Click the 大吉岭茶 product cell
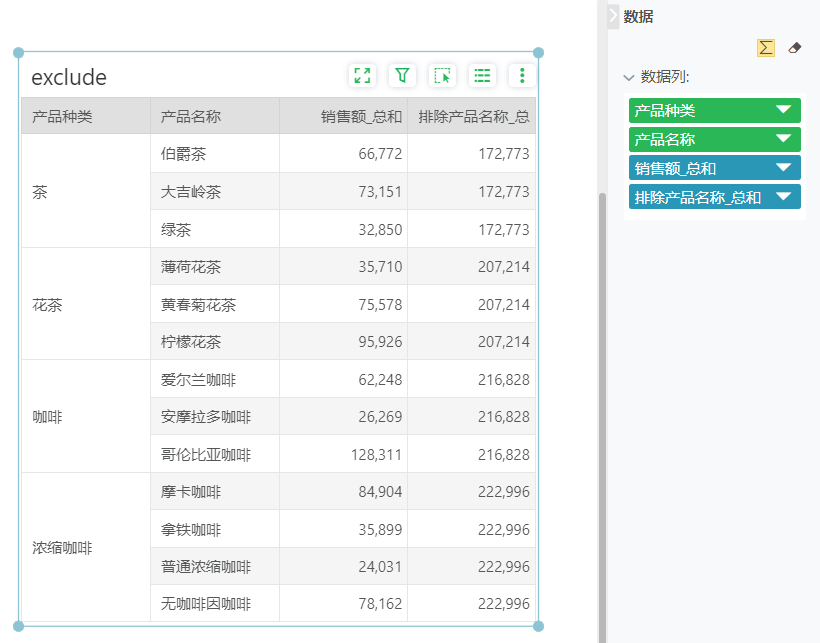This screenshot has width=820, height=643. (x=214, y=191)
